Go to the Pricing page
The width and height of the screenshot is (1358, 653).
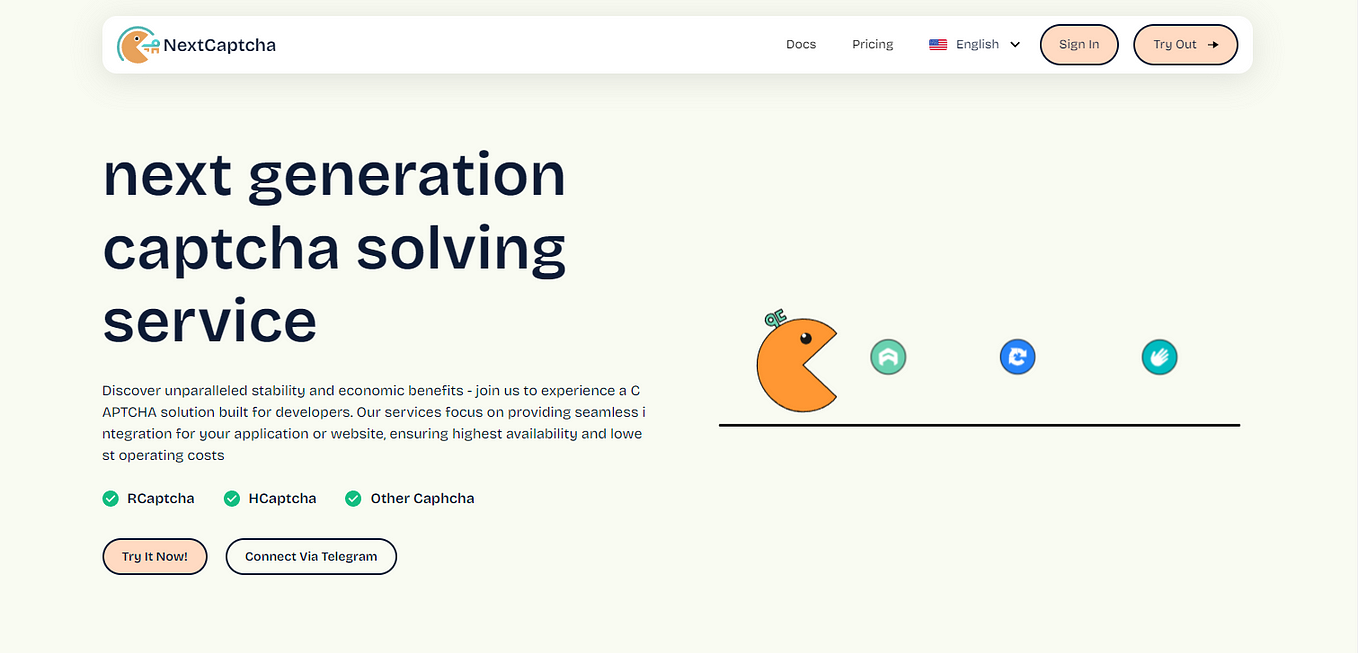pyautogui.click(x=873, y=44)
